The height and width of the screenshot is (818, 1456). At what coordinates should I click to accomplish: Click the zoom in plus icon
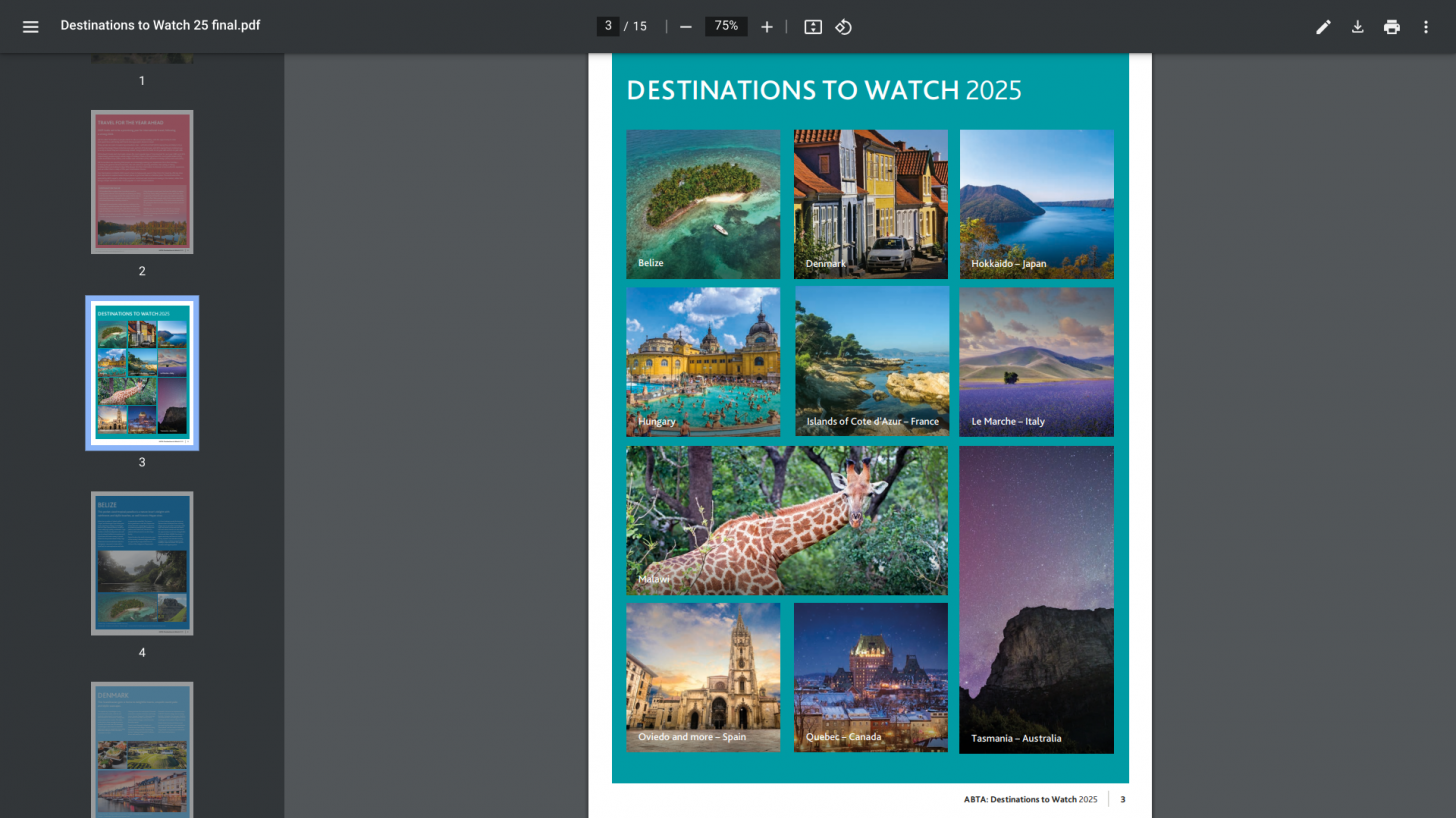click(767, 27)
